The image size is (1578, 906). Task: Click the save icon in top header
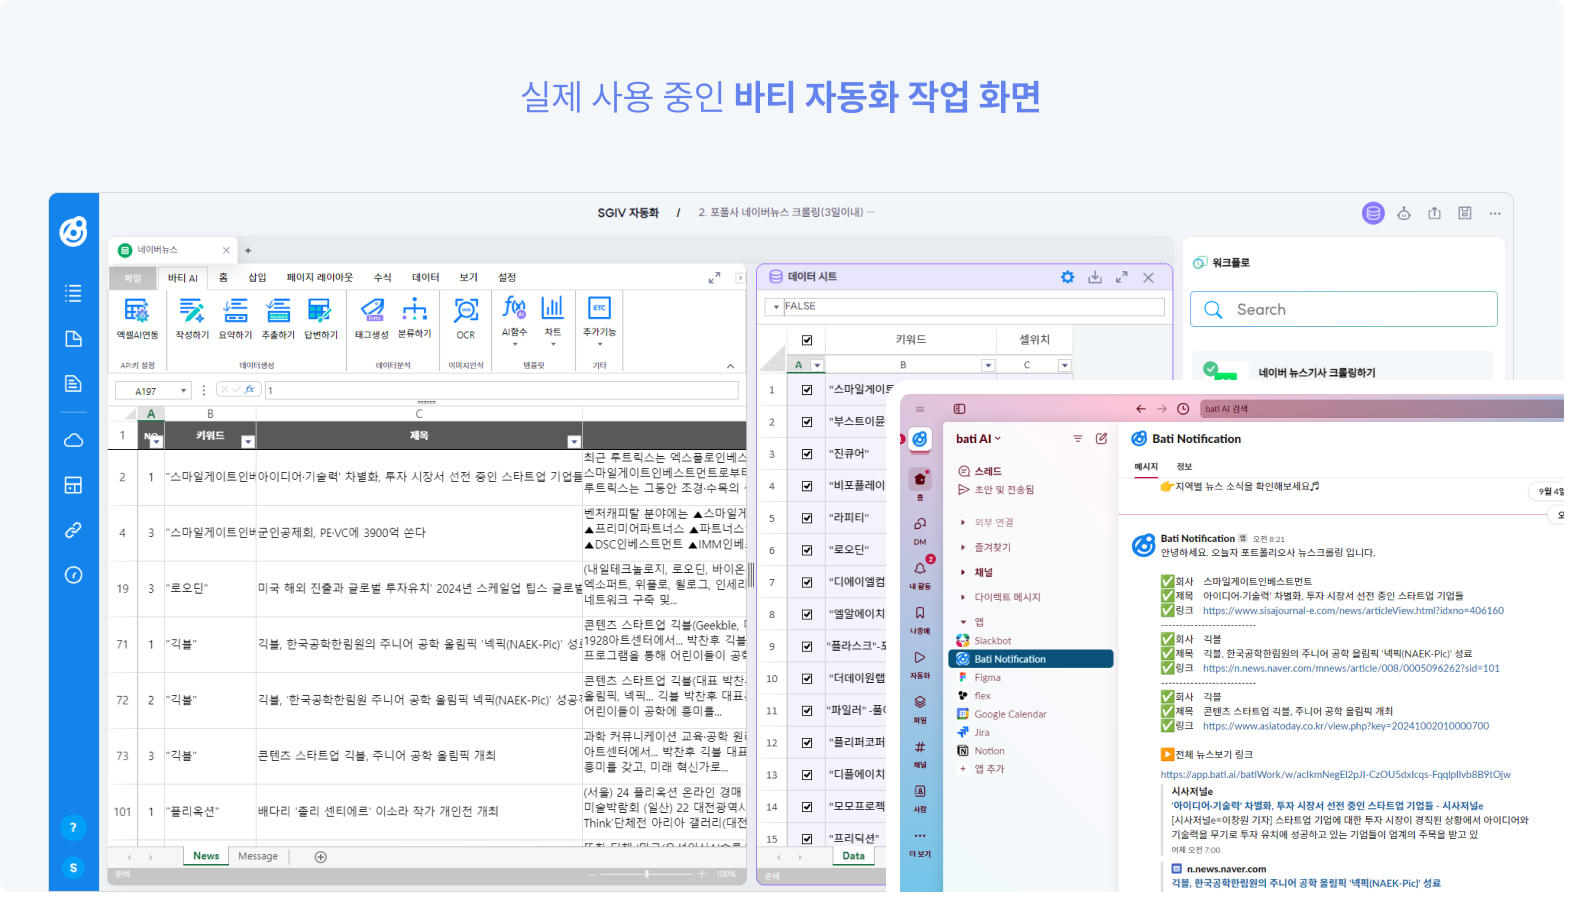[x=1465, y=213]
